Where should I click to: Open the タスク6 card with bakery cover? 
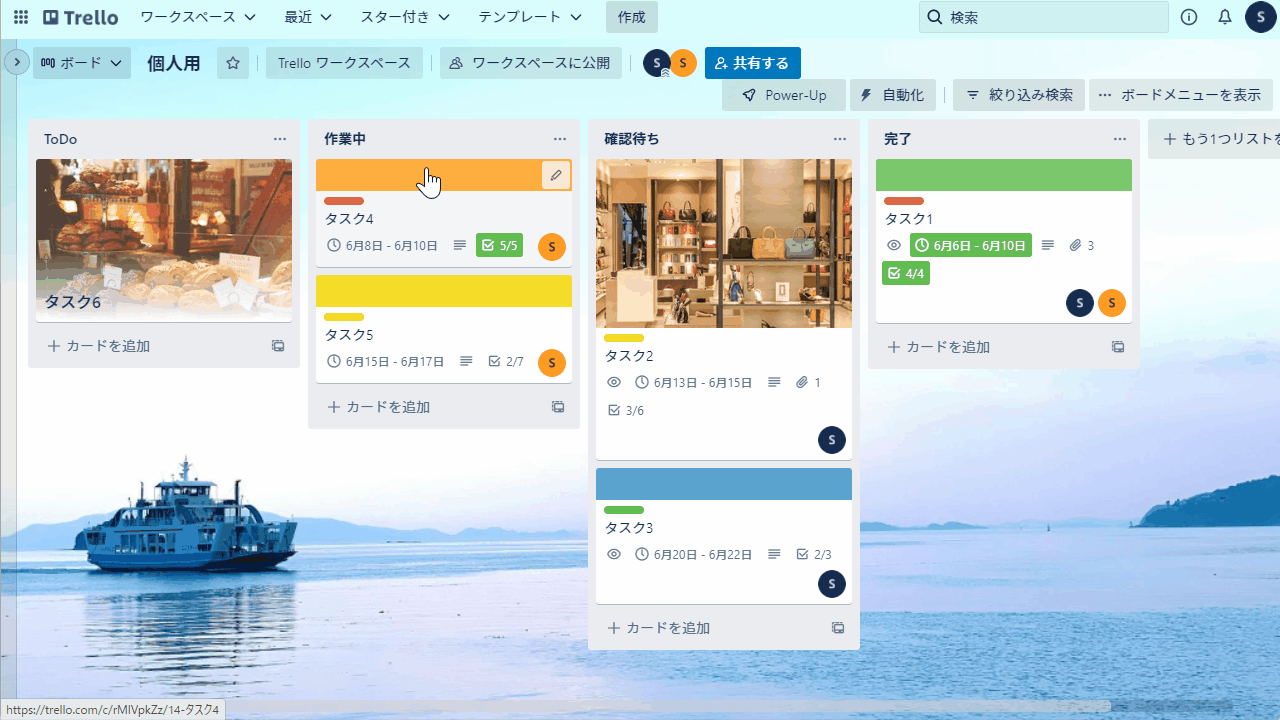tap(164, 240)
